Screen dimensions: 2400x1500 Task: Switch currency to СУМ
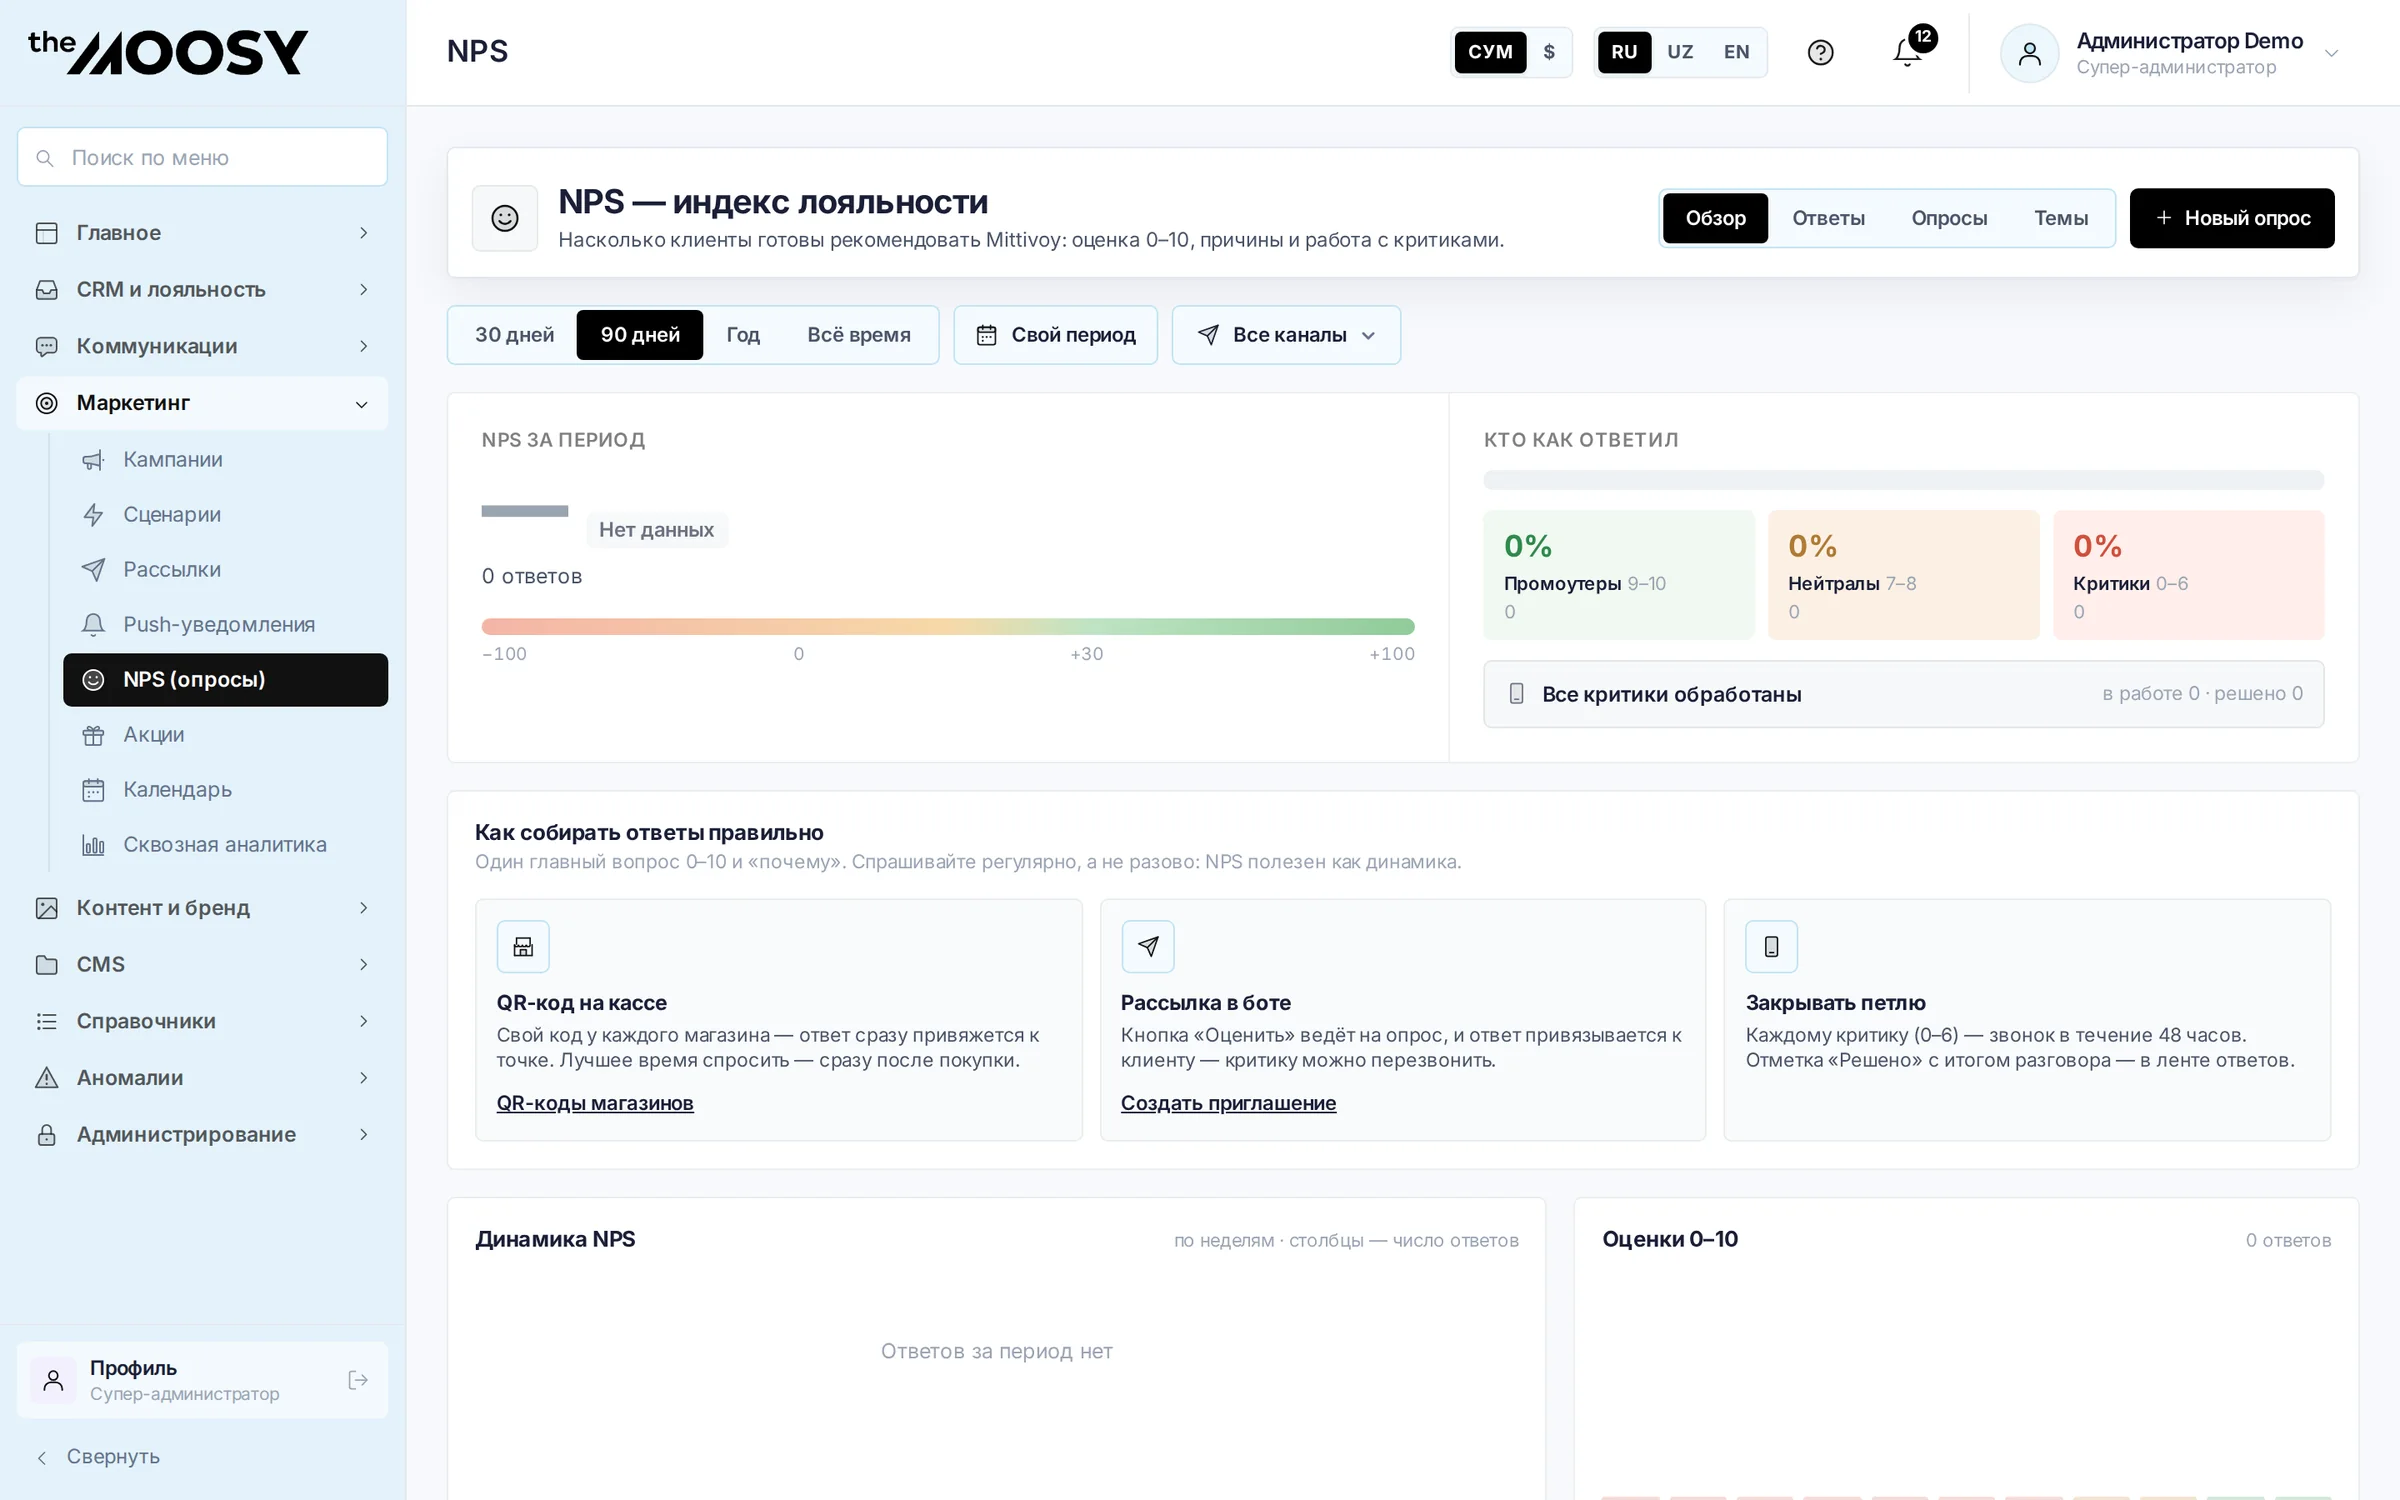tap(1490, 52)
